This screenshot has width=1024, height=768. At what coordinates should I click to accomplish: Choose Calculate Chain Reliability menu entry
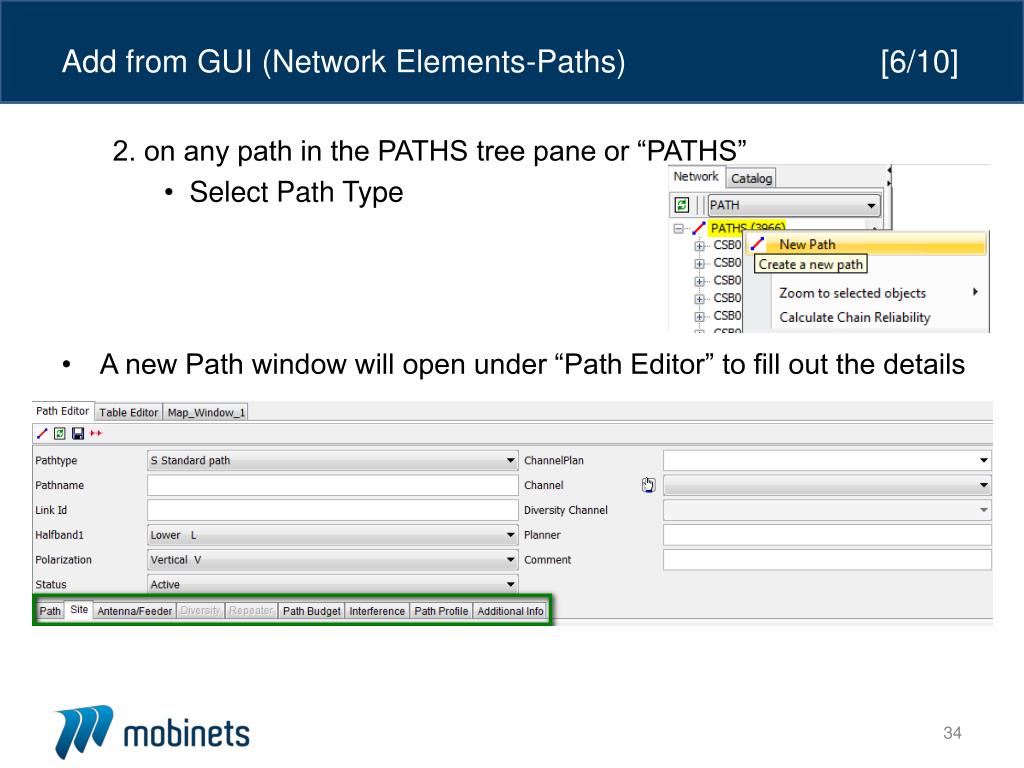click(865, 317)
